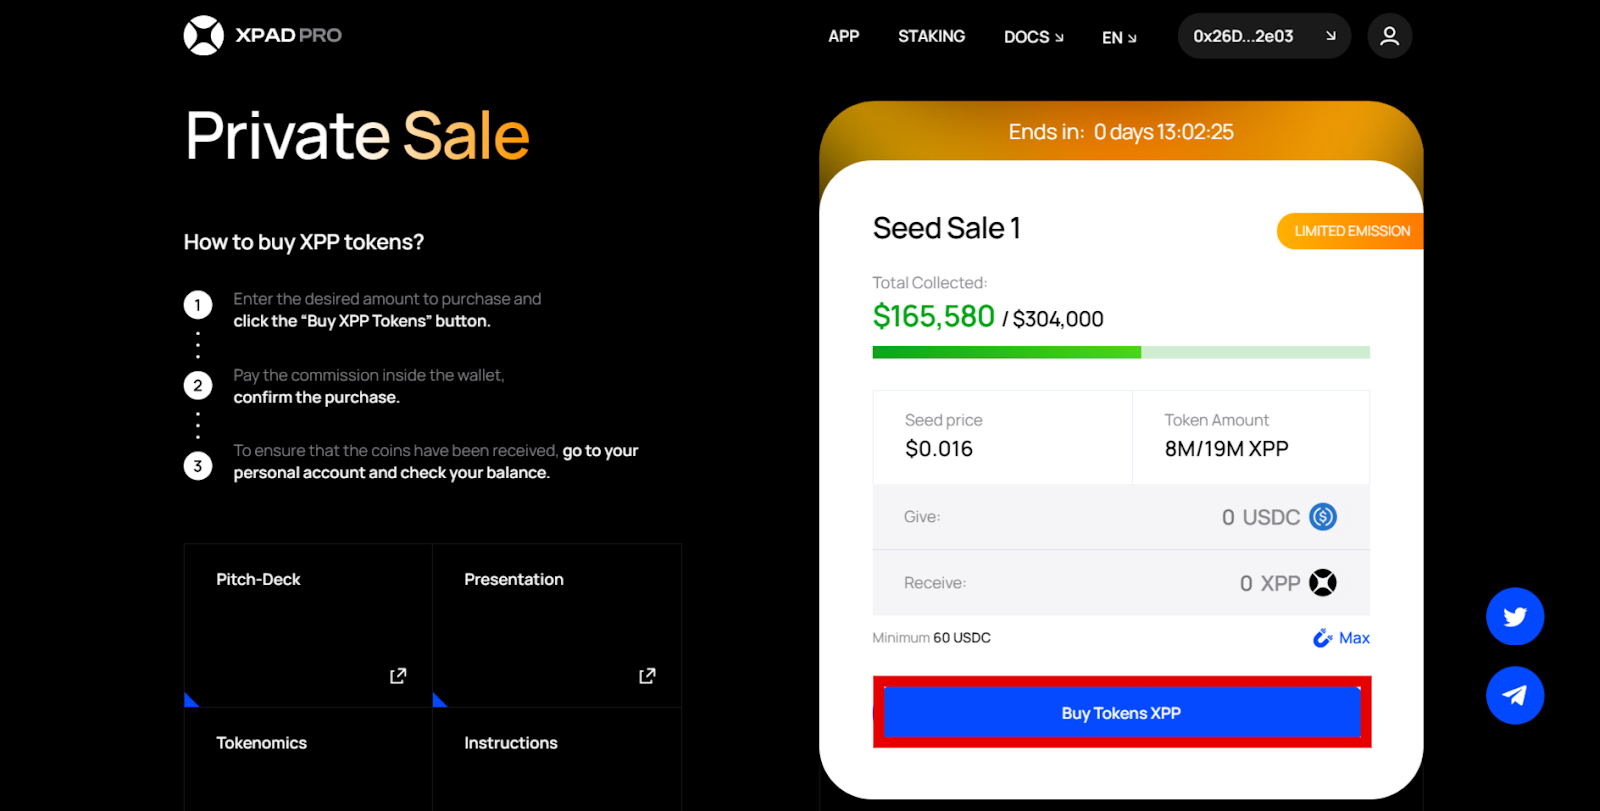
Task: Click the Seed Sale 1 heading
Action: click(946, 228)
